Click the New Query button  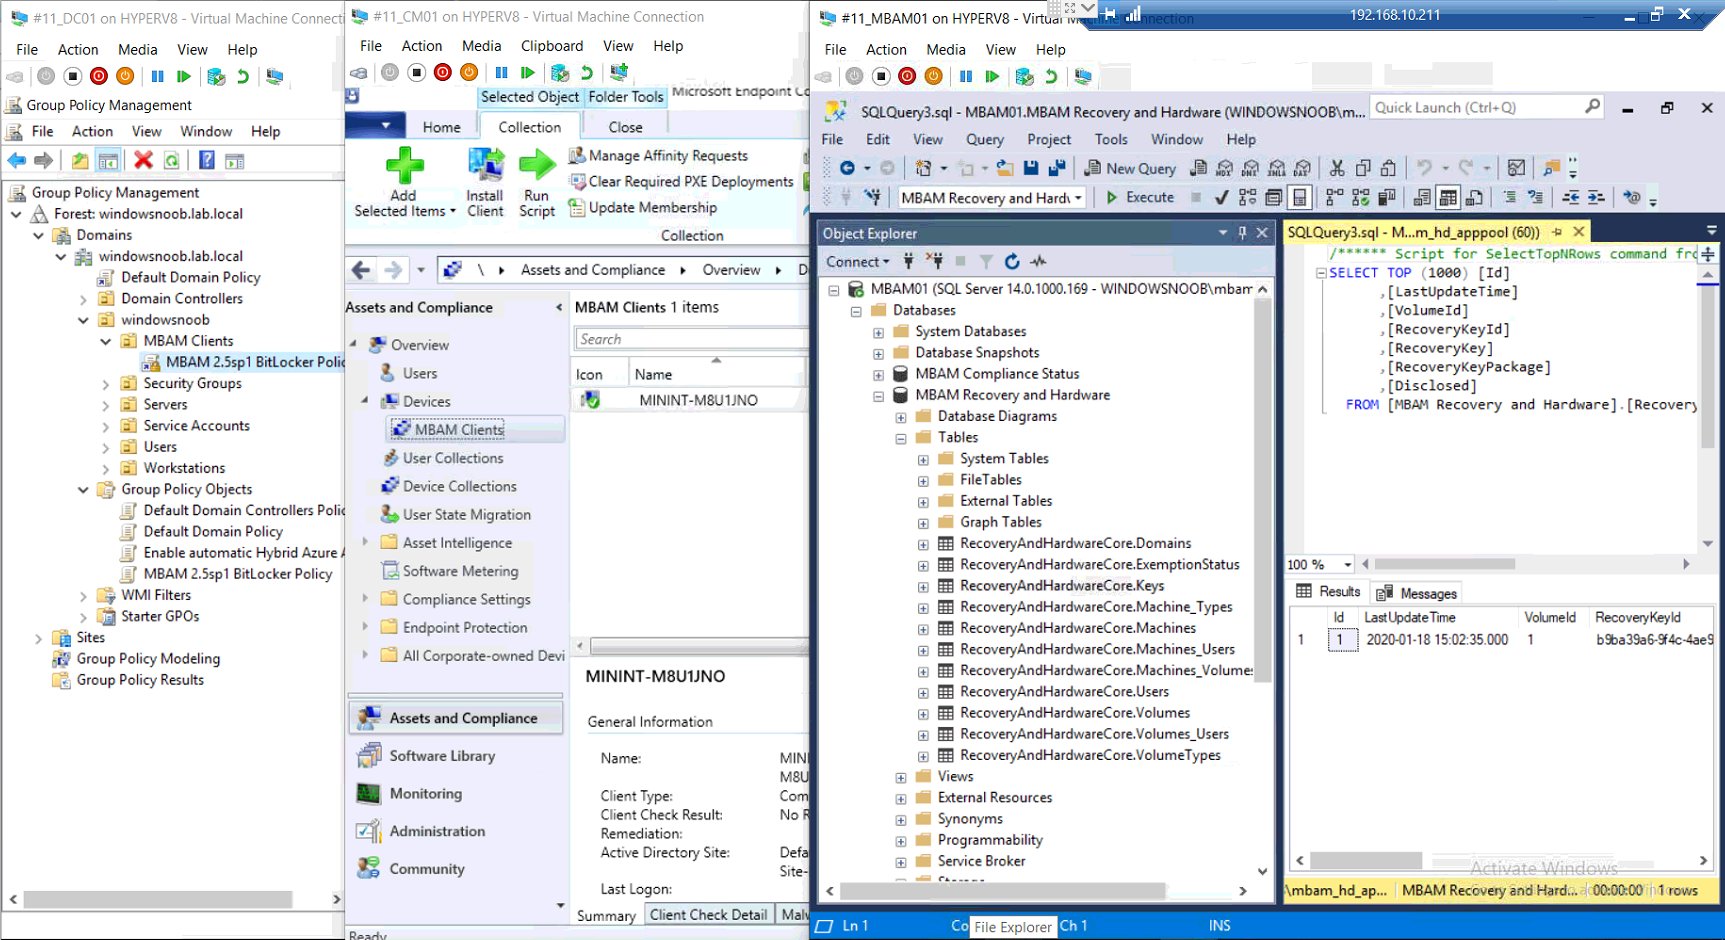click(x=1130, y=168)
